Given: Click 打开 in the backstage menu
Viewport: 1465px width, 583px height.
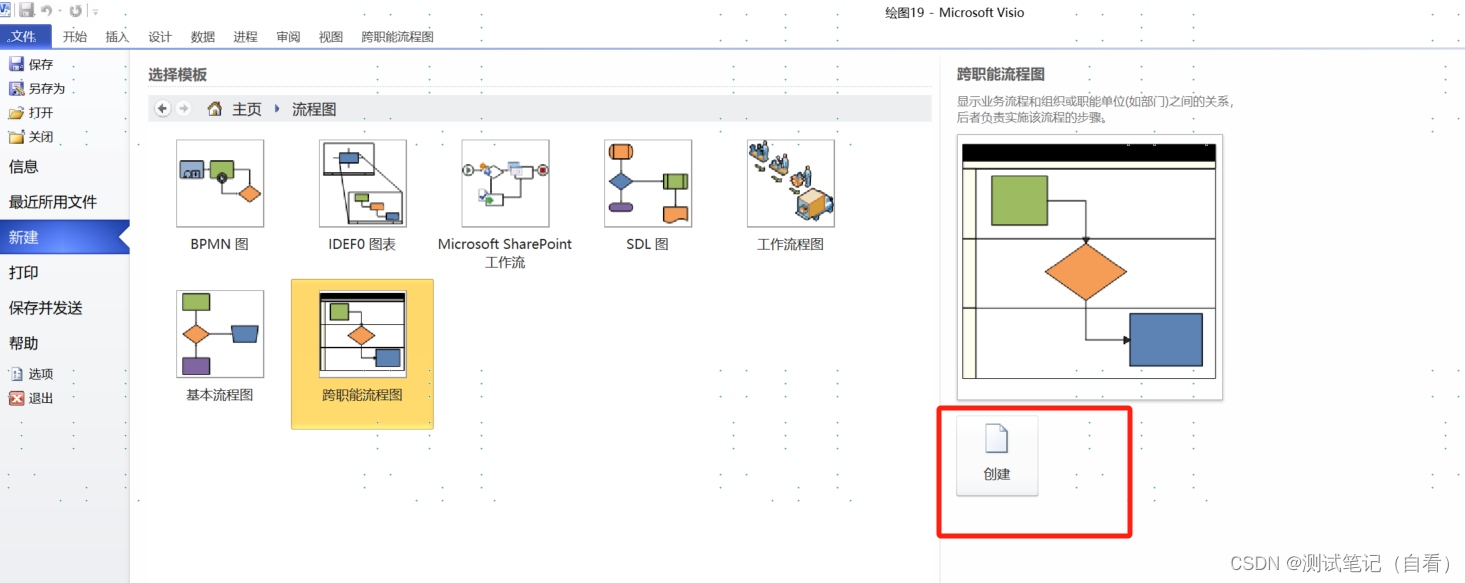Looking at the screenshot, I should coord(32,113).
